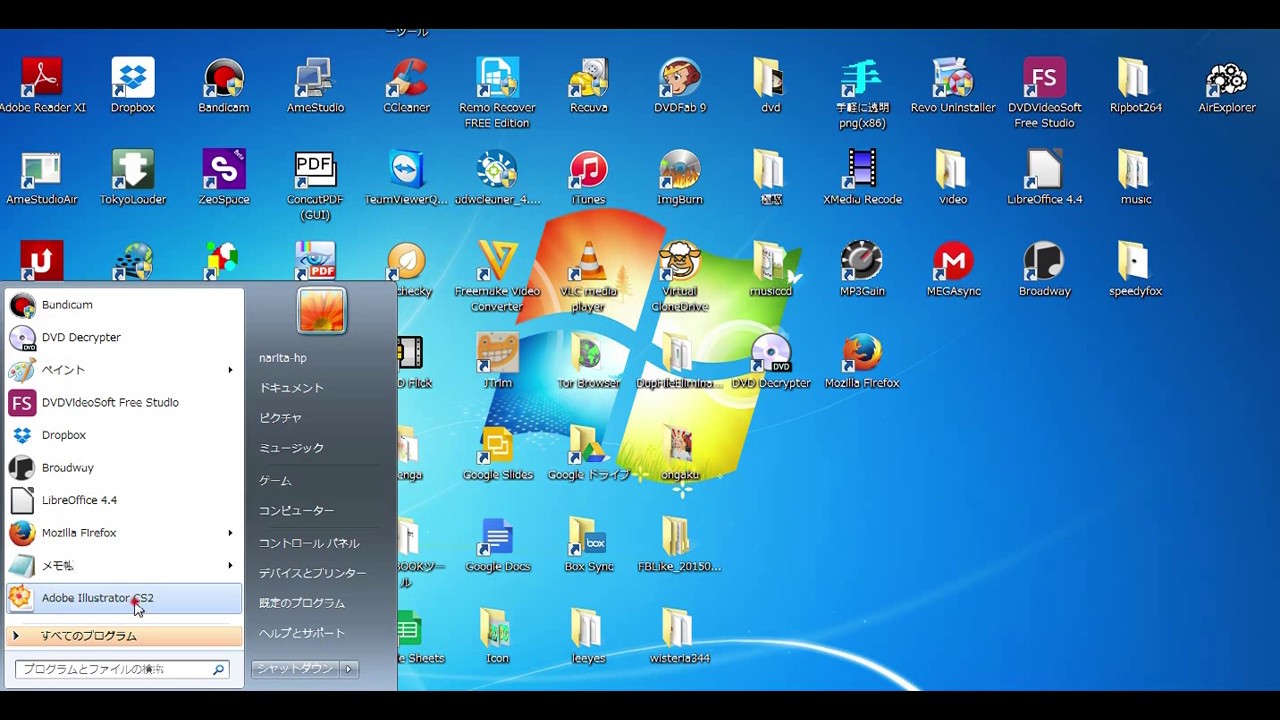Viewport: 1280px width, 720px height.
Task: Click the program and file search box
Action: tap(122, 669)
